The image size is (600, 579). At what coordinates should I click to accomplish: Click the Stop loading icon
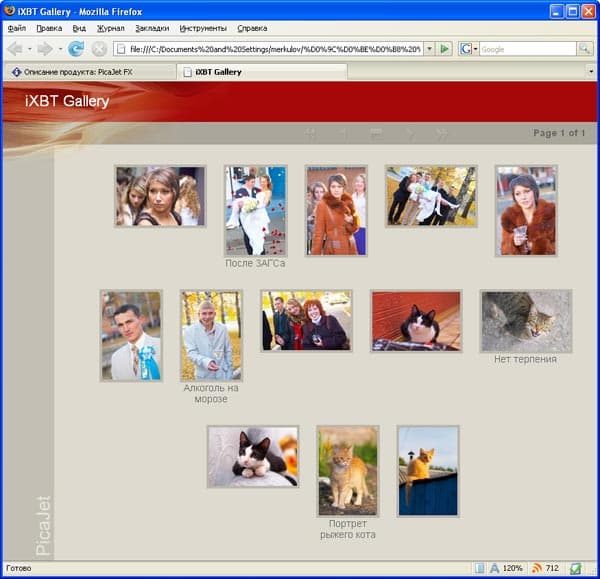point(99,49)
